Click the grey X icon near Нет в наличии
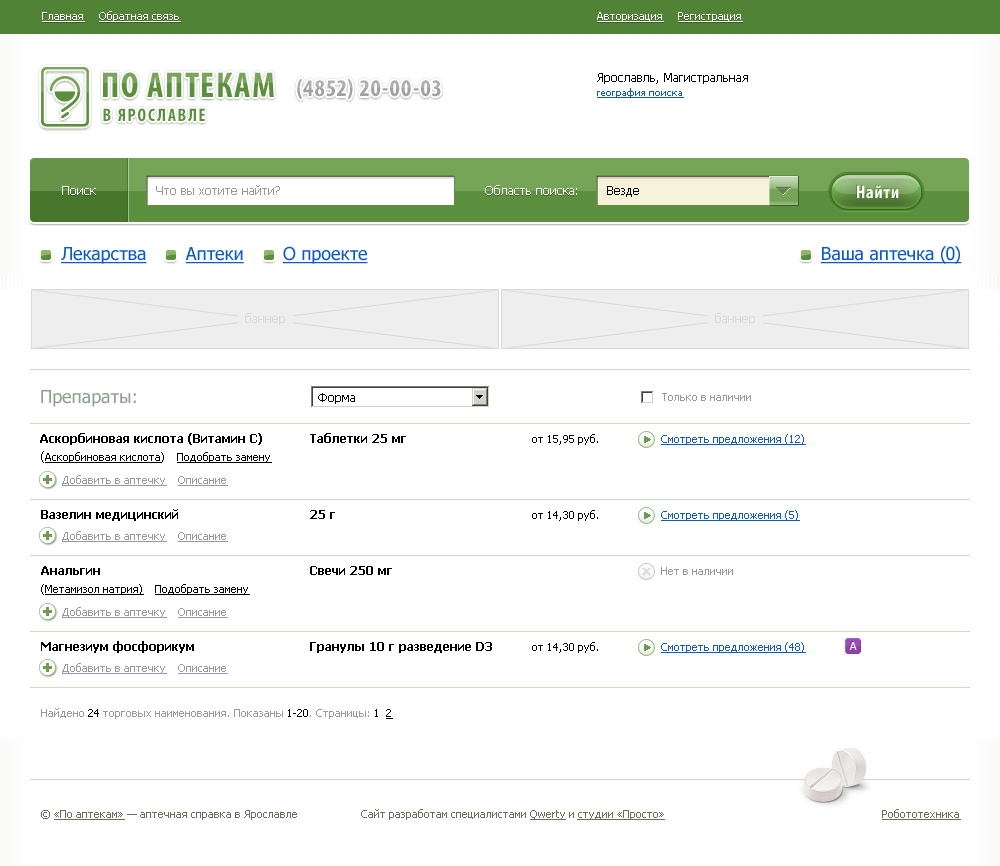This screenshot has width=1000, height=866. click(646, 571)
